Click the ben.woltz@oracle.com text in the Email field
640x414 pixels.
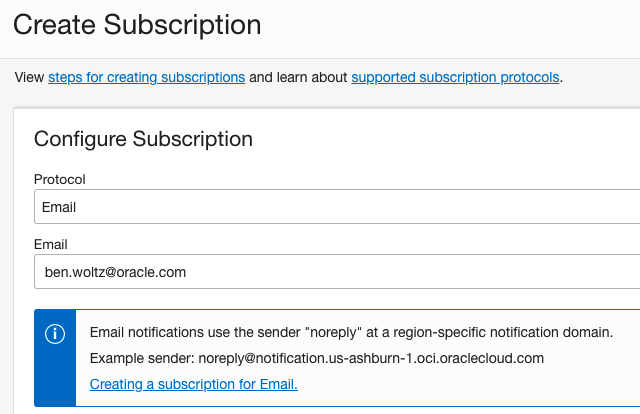(x=116, y=271)
